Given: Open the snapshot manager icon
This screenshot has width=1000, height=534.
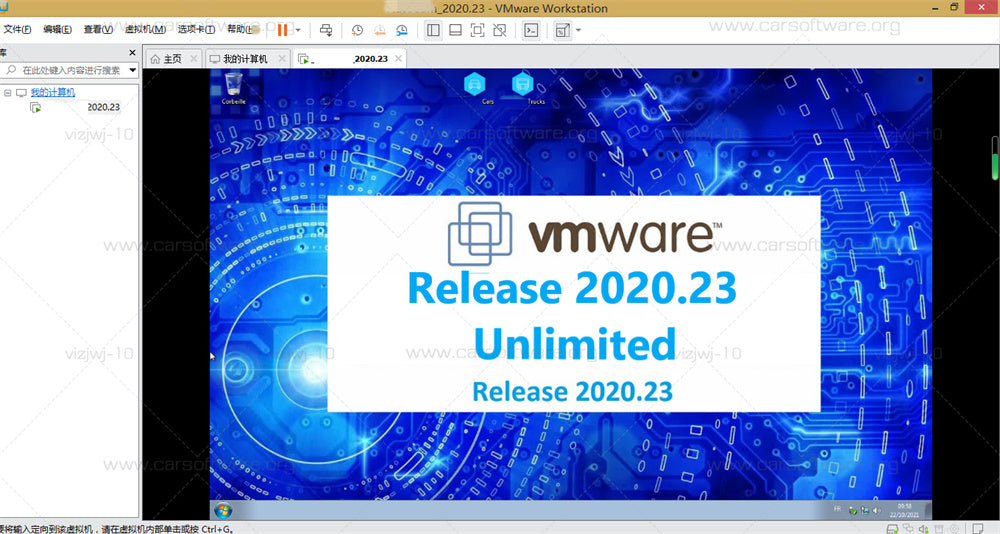Looking at the screenshot, I should click(402, 30).
